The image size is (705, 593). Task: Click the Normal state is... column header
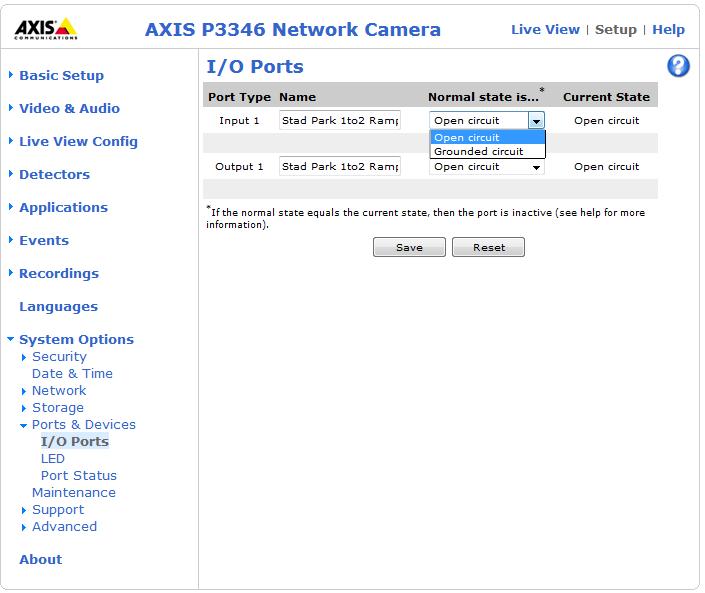click(485, 96)
